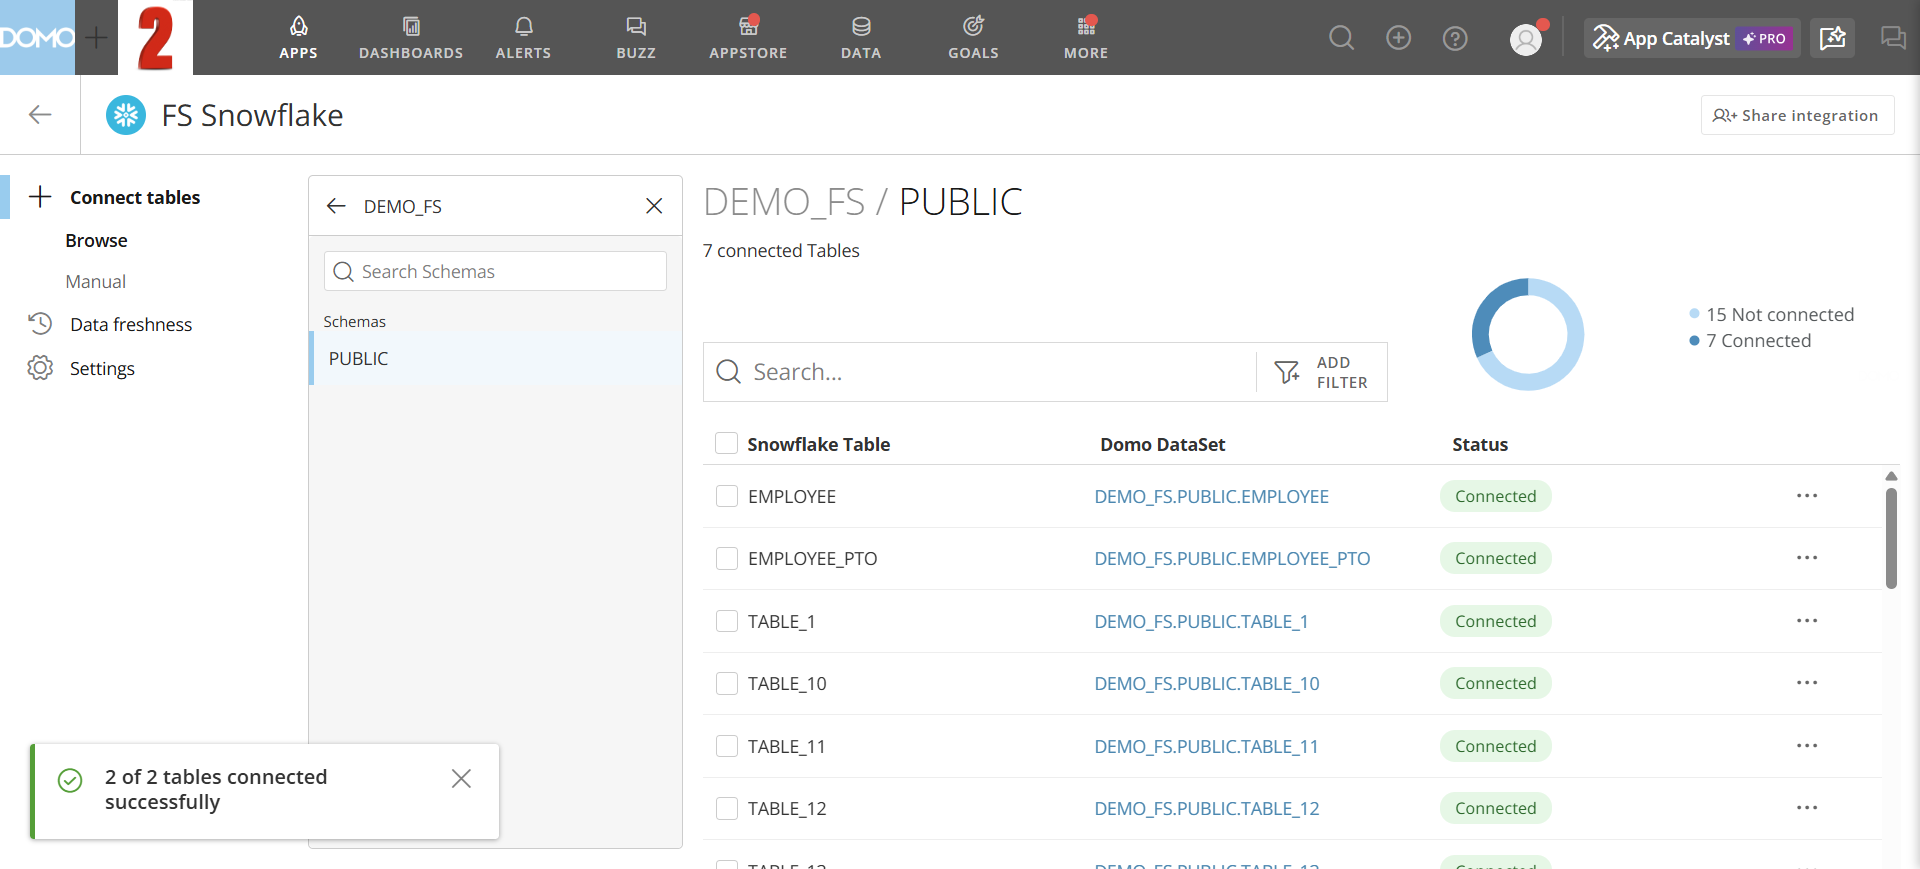Click the table Search field

[980, 372]
